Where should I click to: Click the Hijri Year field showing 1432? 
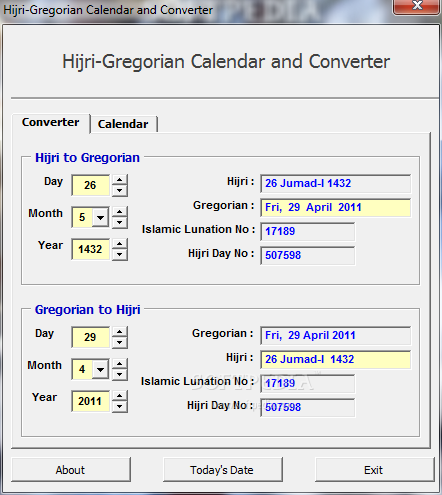pyautogui.click(x=90, y=249)
